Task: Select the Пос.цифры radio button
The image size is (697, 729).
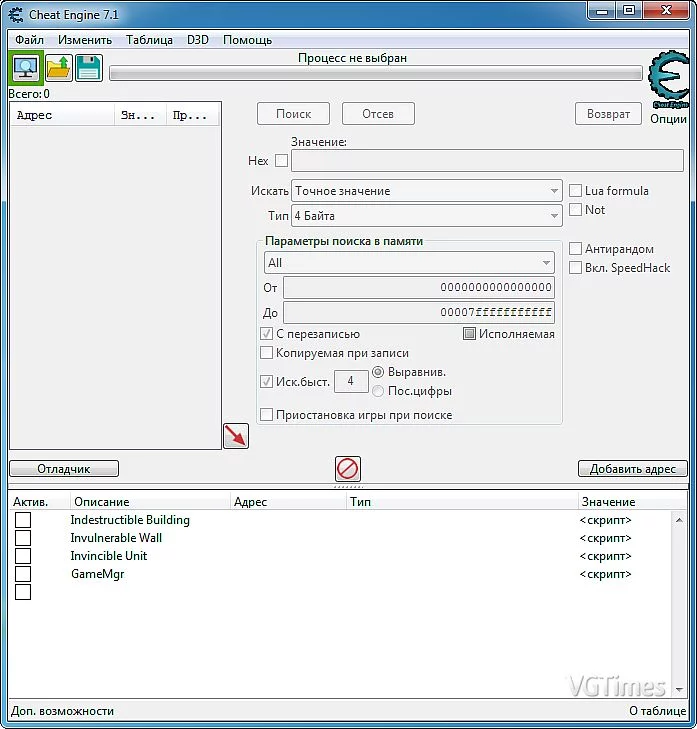Action: click(378, 391)
